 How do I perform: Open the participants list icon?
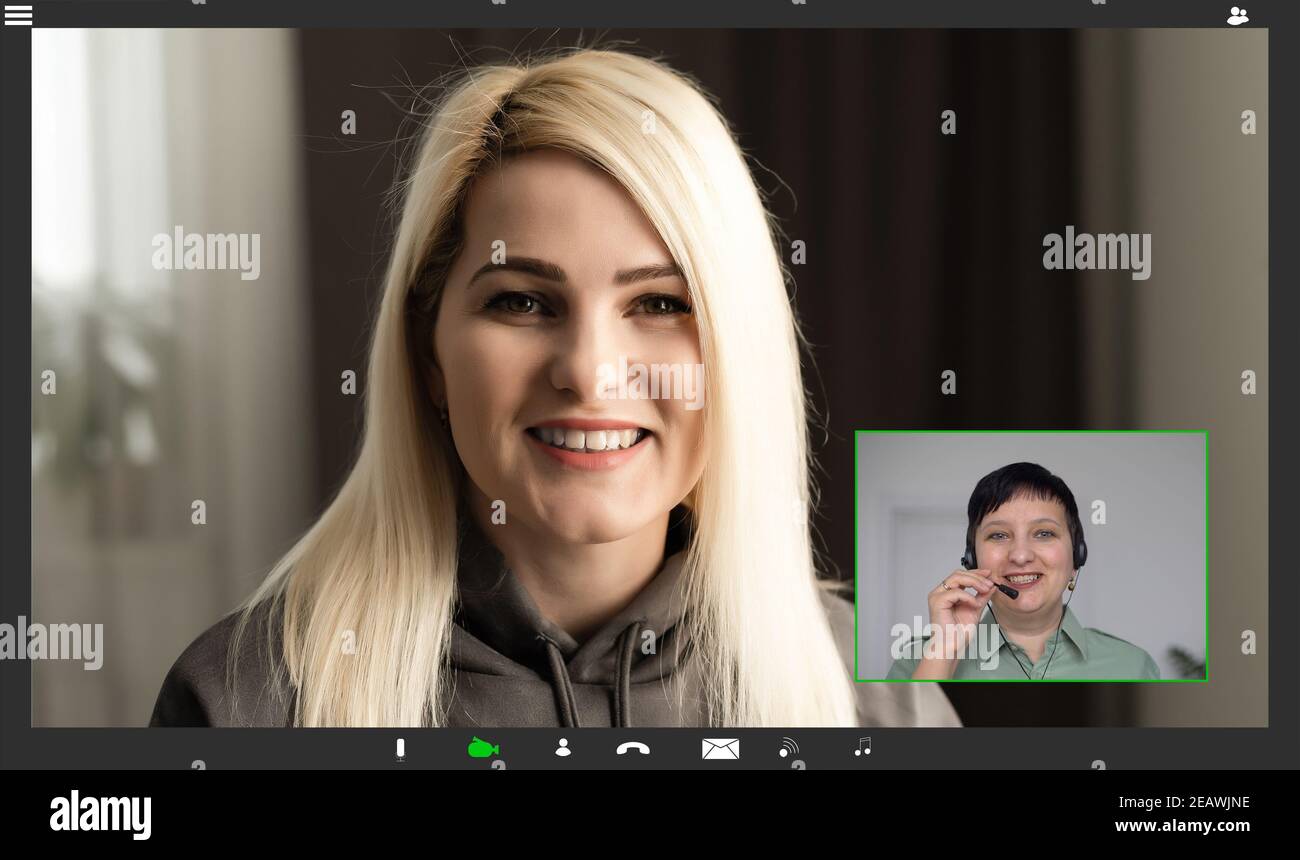(1237, 15)
